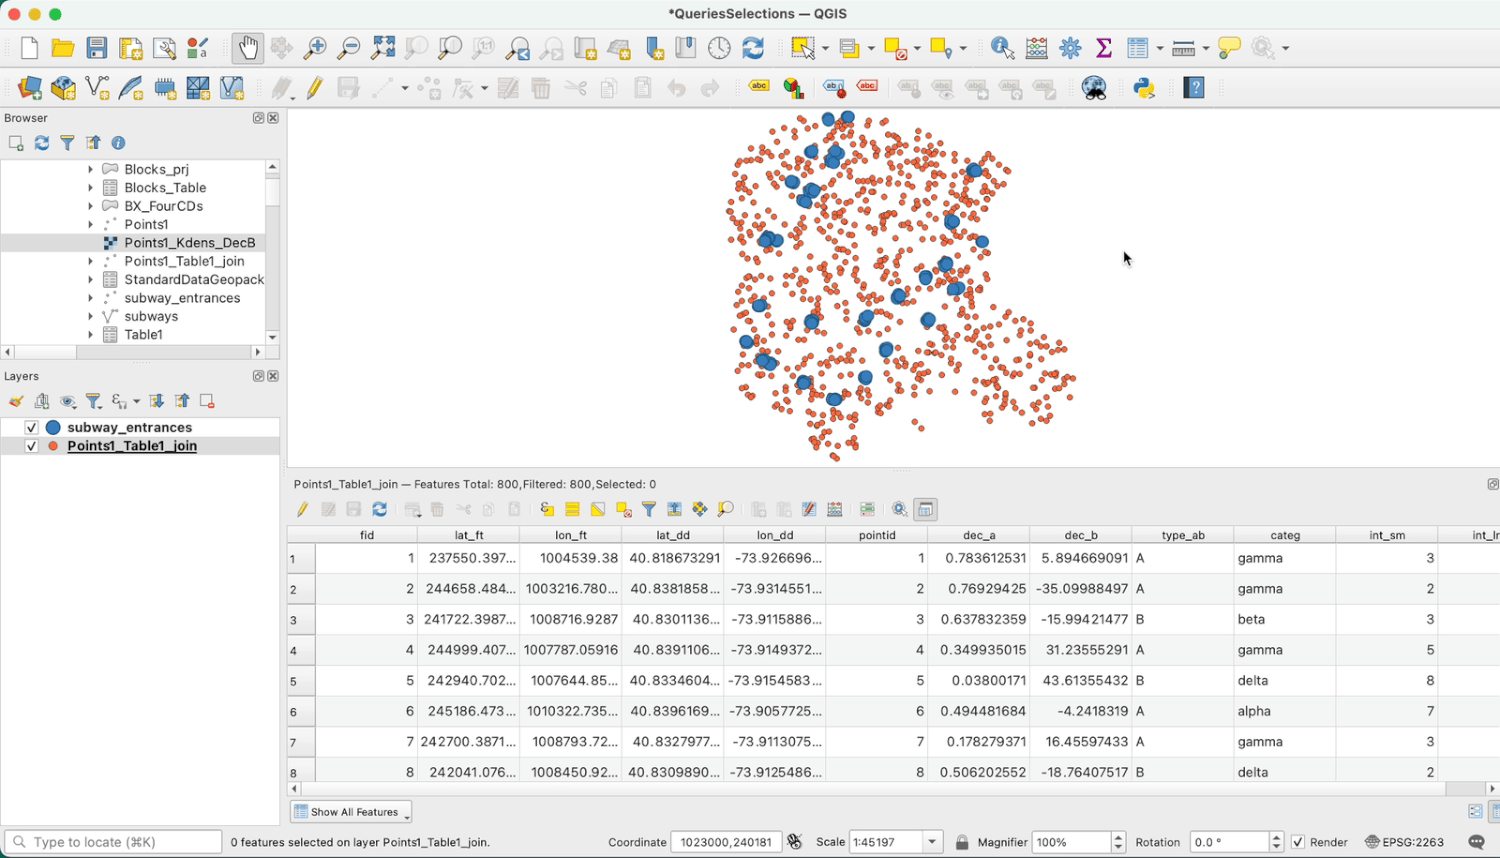Open the Python console
Viewport: 1500px width, 858px height.
[x=1144, y=88]
